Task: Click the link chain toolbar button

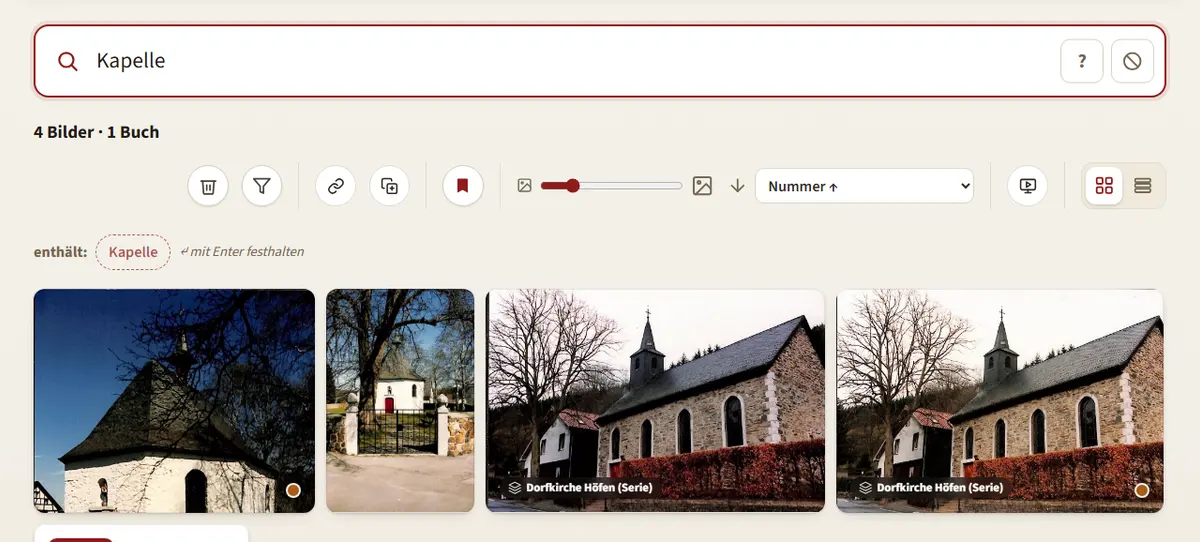Action: point(336,186)
